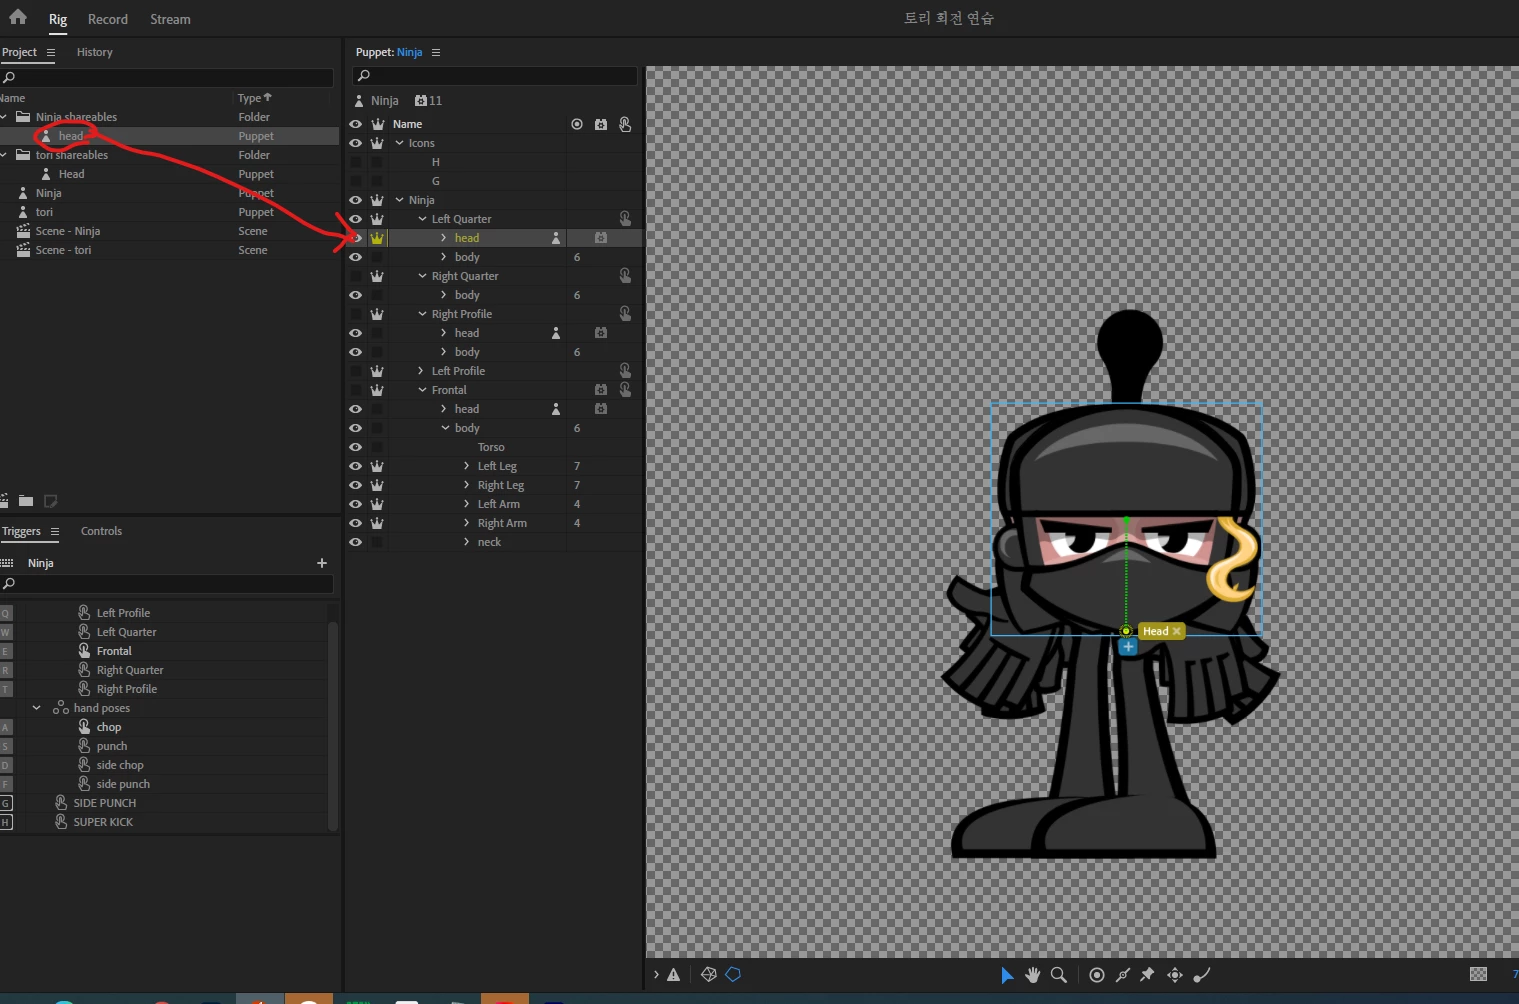The width and height of the screenshot is (1519, 1004).
Task: Open the Triggers tab
Action: 21,531
